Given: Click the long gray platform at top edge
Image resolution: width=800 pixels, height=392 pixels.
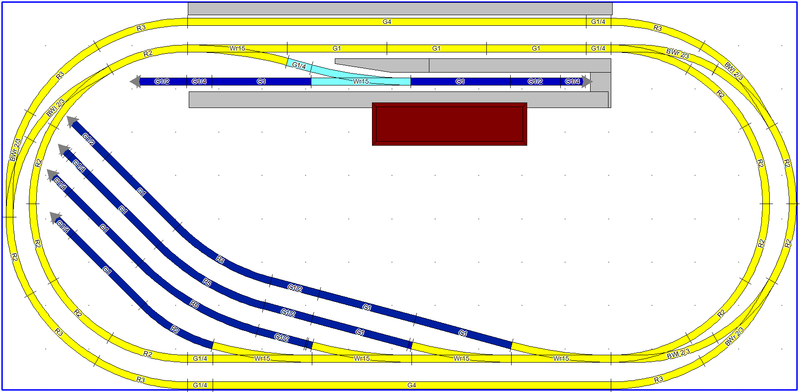Looking at the screenshot, I should 400,9.
